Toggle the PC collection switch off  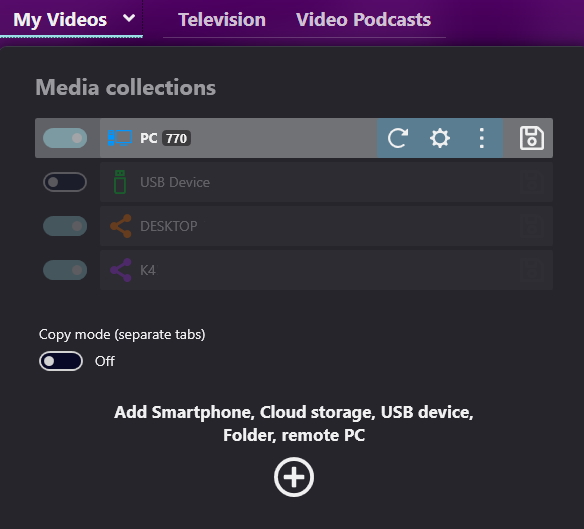65,138
